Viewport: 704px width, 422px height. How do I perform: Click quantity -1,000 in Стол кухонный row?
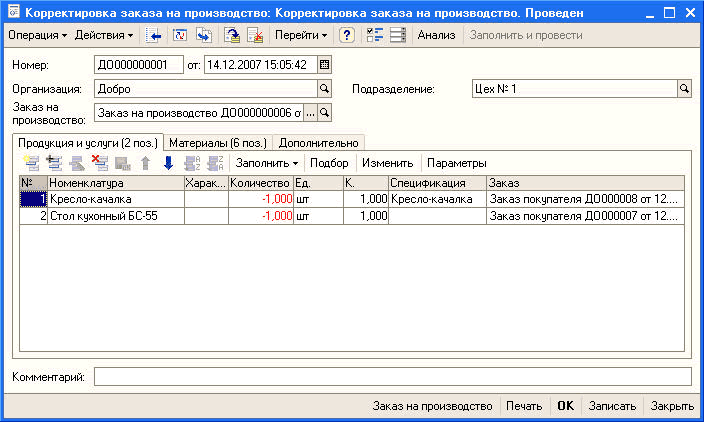pyautogui.click(x=261, y=216)
